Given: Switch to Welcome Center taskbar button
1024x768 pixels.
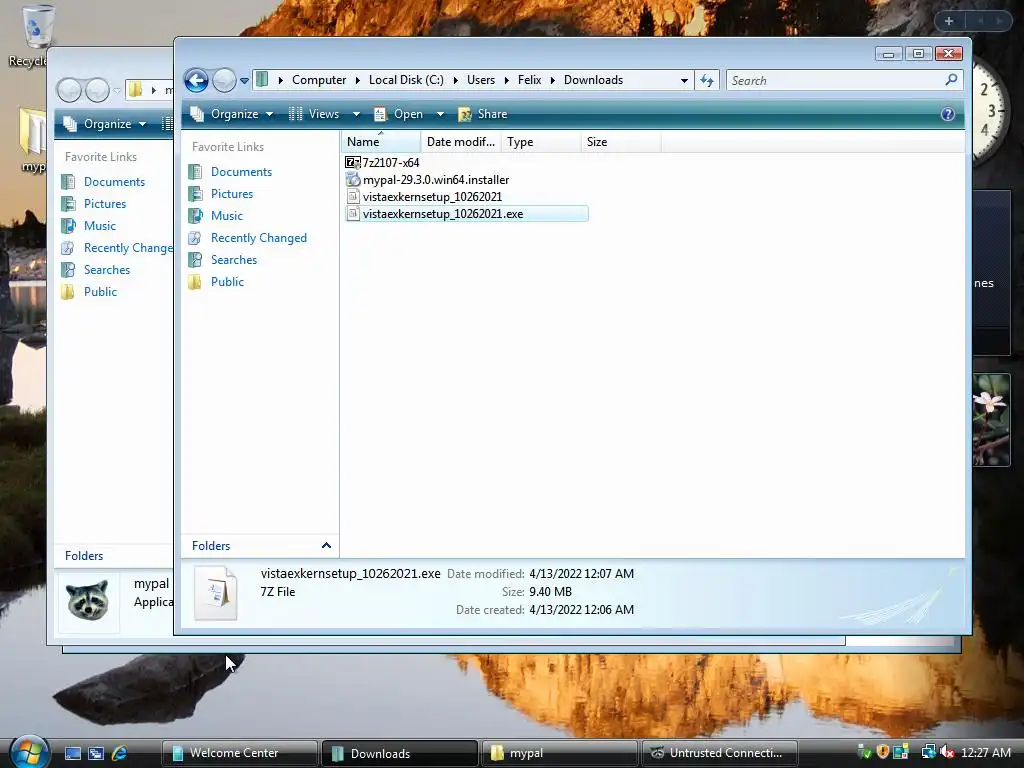Looking at the screenshot, I should click(239, 753).
